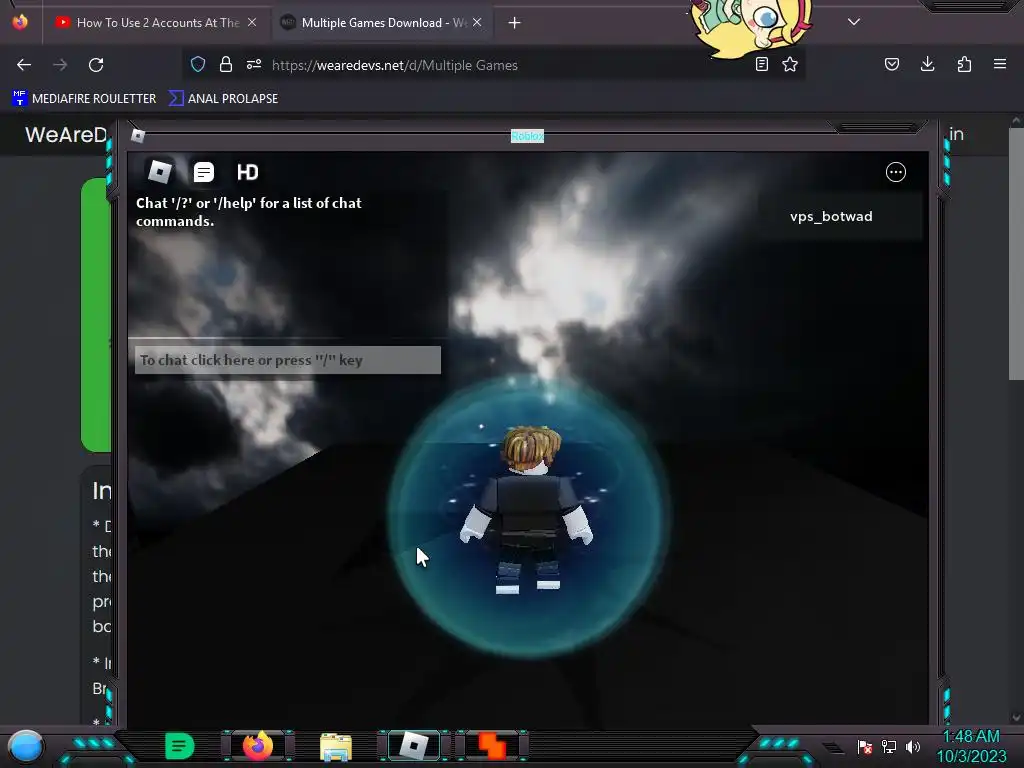Screen dimensions: 1024x768
Task: Click the chat input bar
Action: (x=287, y=360)
